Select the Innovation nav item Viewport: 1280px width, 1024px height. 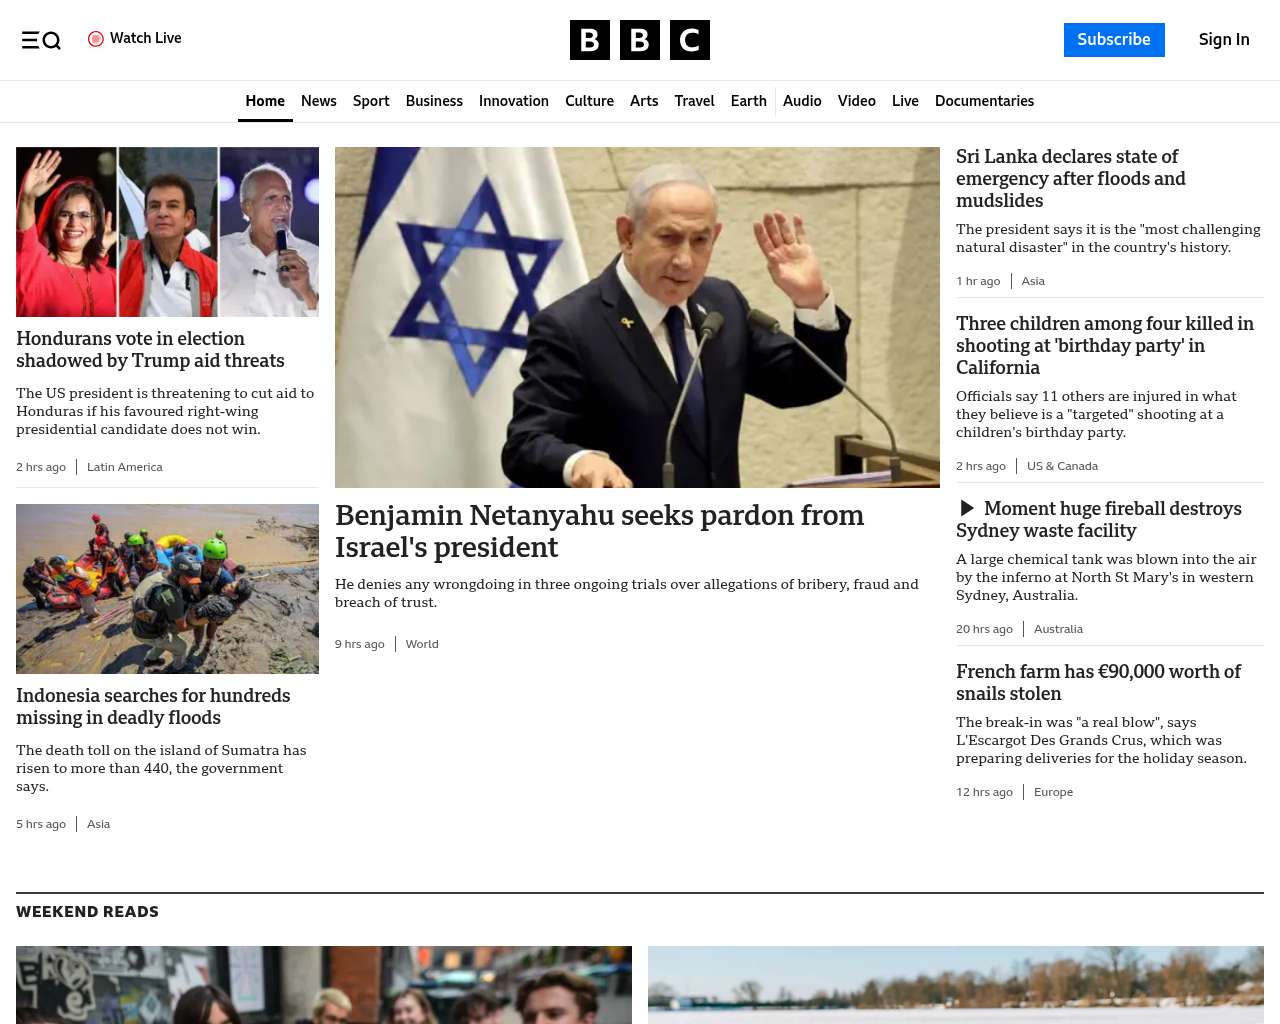coord(514,101)
